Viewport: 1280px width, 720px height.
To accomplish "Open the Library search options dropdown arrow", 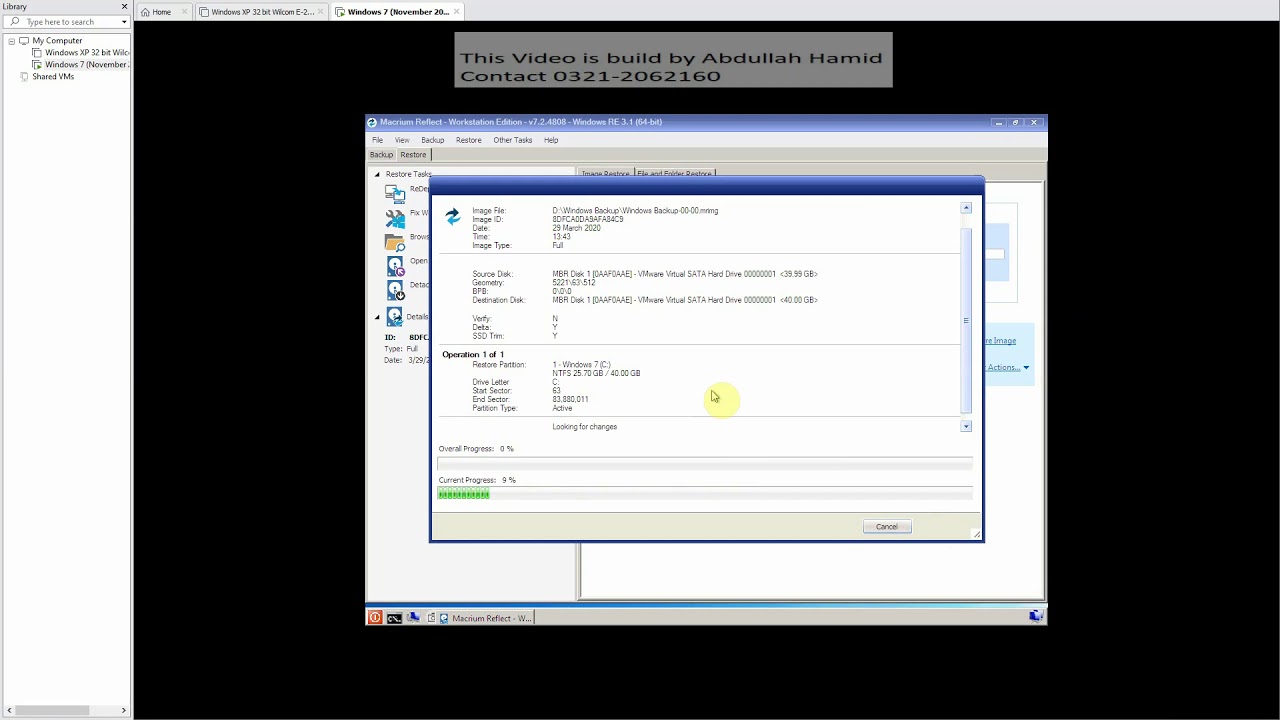I will pyautogui.click(x=124, y=22).
